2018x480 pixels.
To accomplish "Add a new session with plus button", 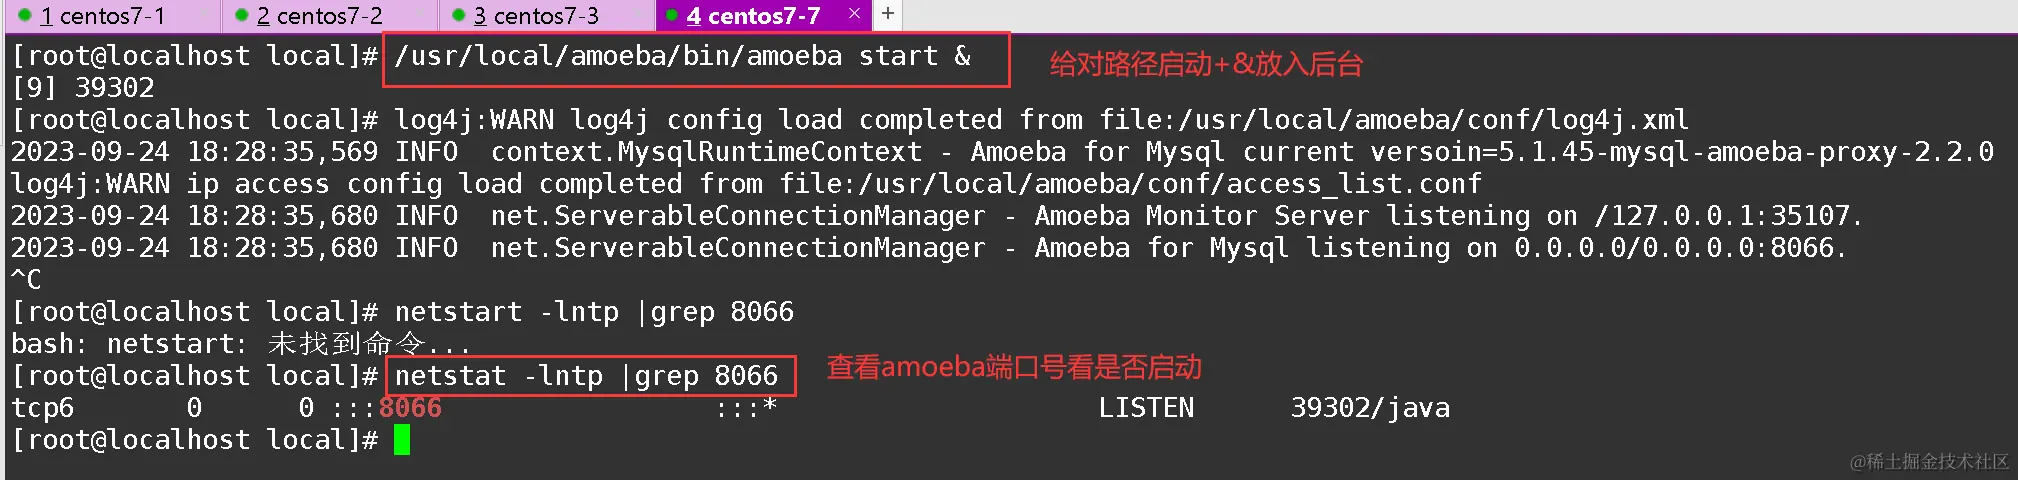I will 887,14.
